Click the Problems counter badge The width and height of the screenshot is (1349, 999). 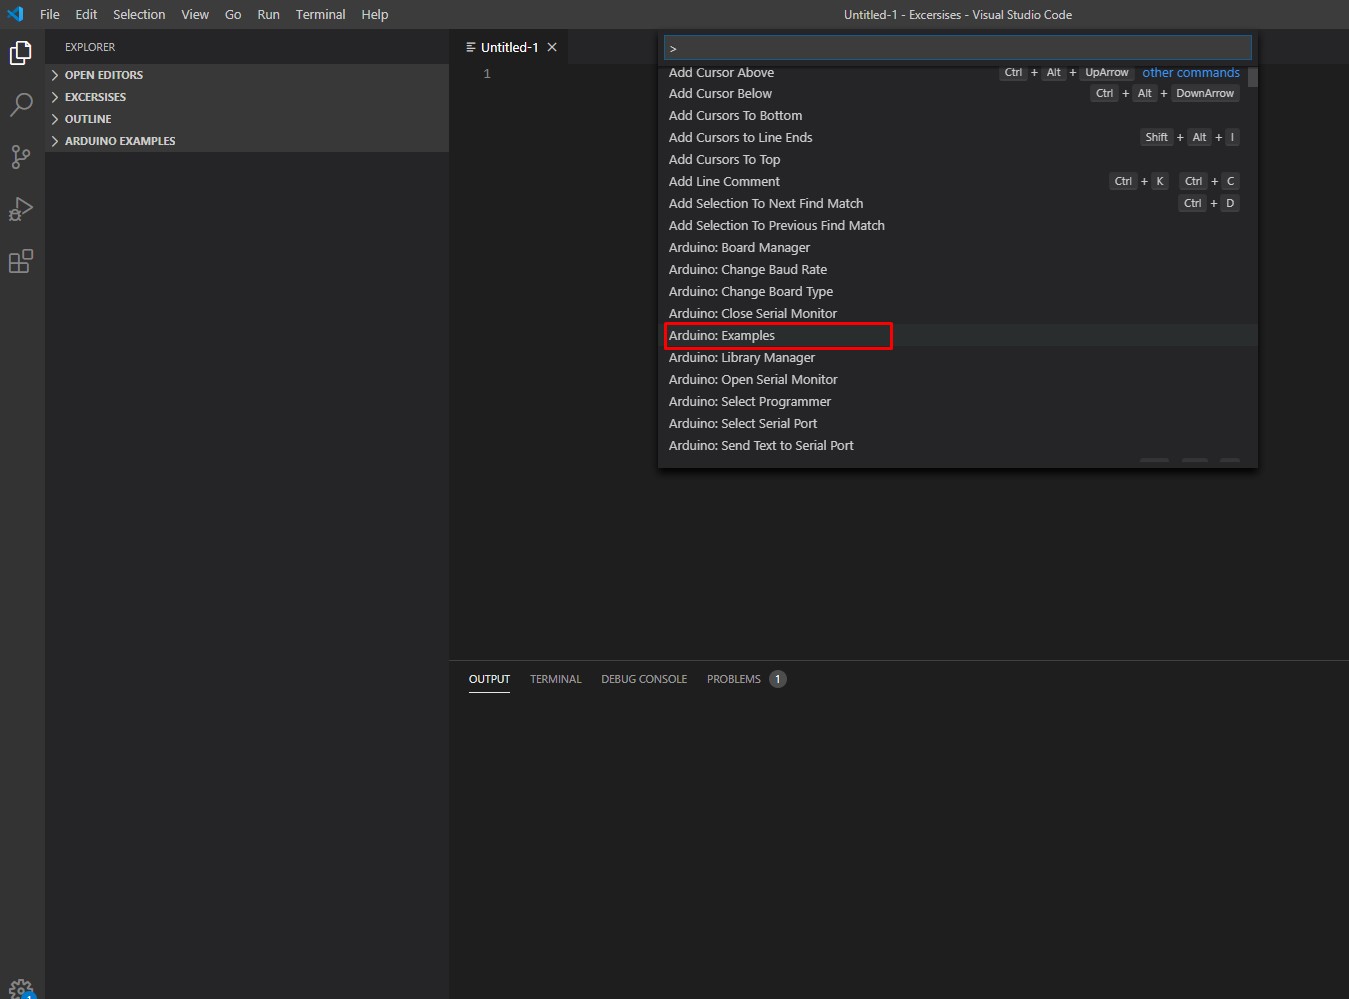point(777,679)
